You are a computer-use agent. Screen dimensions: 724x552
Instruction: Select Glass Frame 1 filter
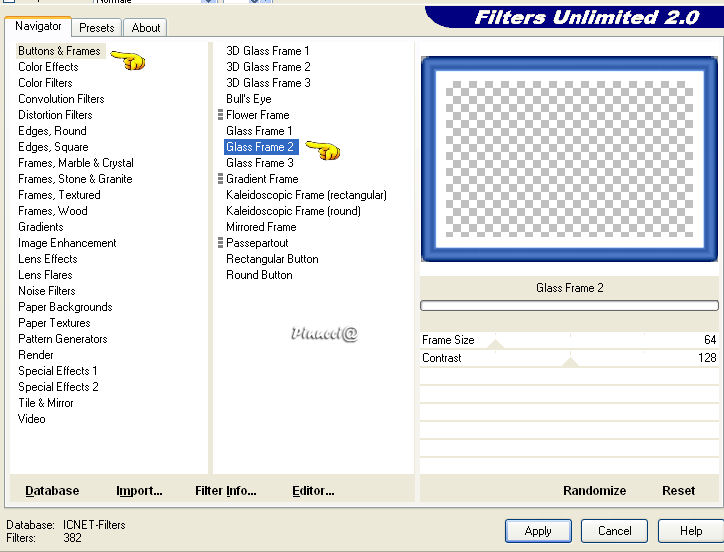coord(259,131)
